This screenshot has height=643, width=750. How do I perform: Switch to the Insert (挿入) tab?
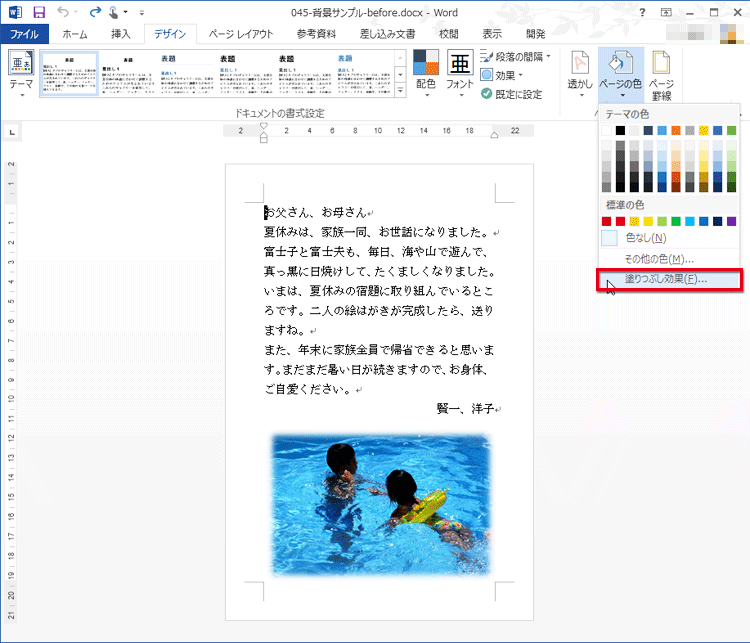(x=121, y=34)
